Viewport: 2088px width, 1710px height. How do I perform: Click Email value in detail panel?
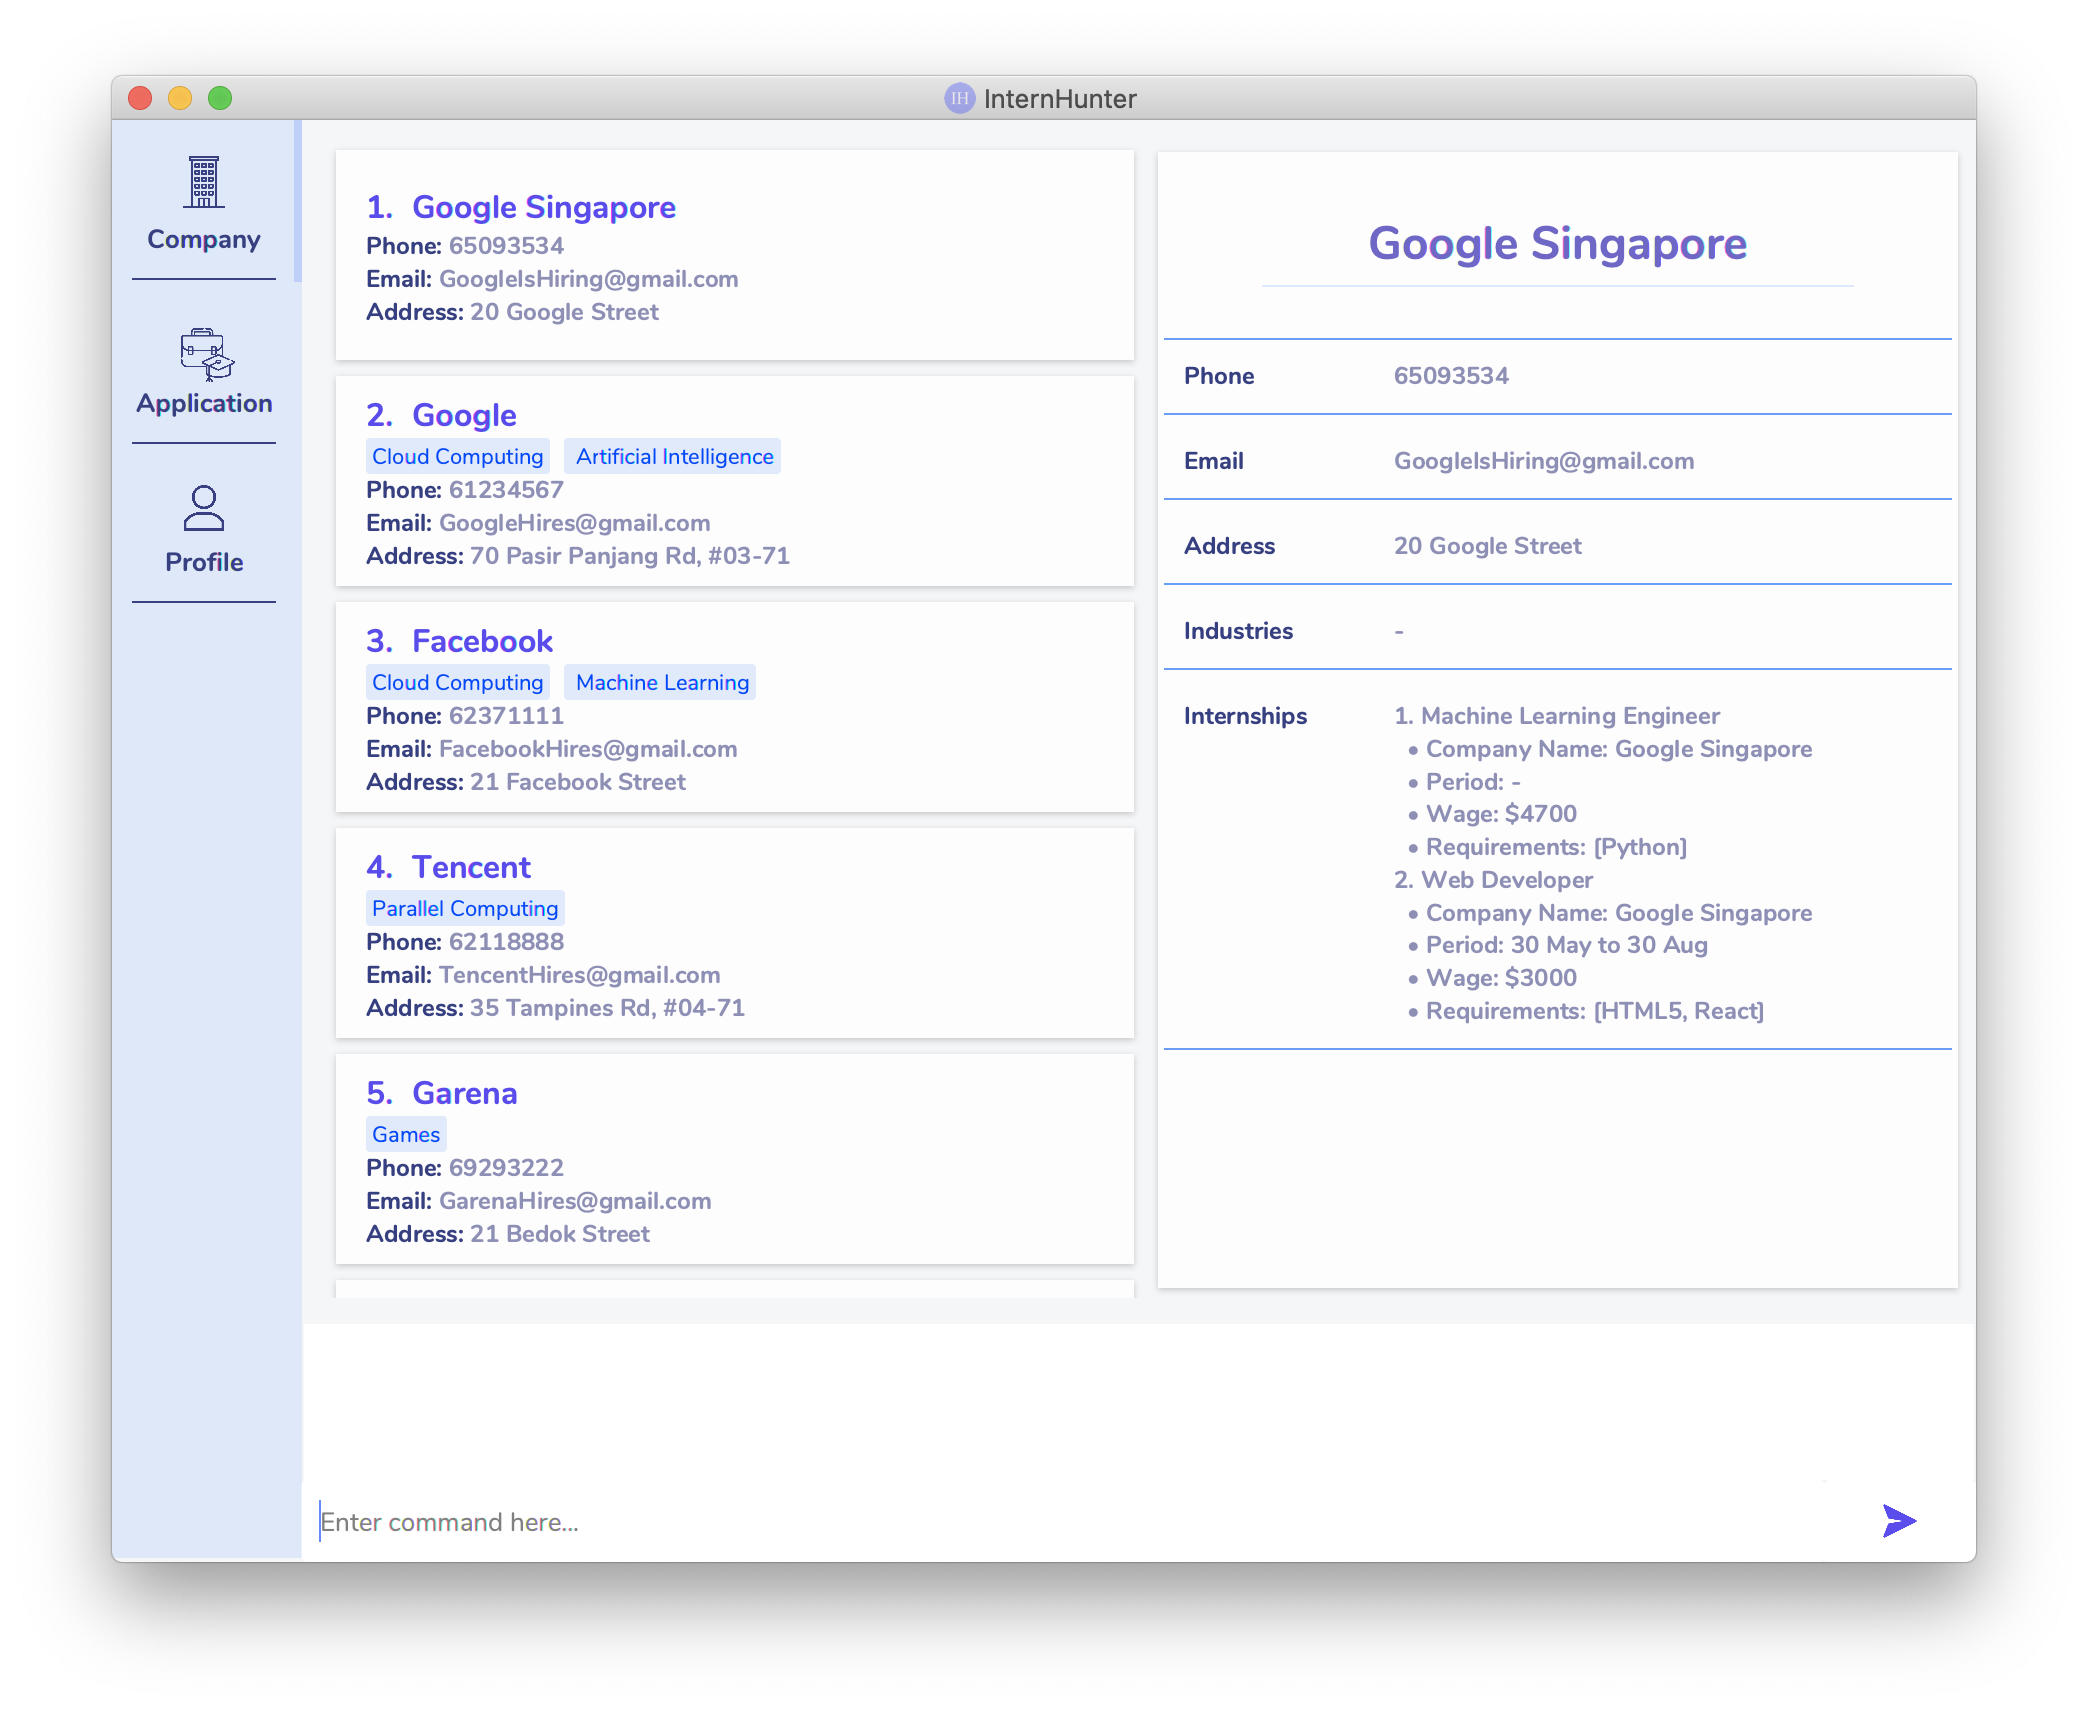[x=1544, y=461]
